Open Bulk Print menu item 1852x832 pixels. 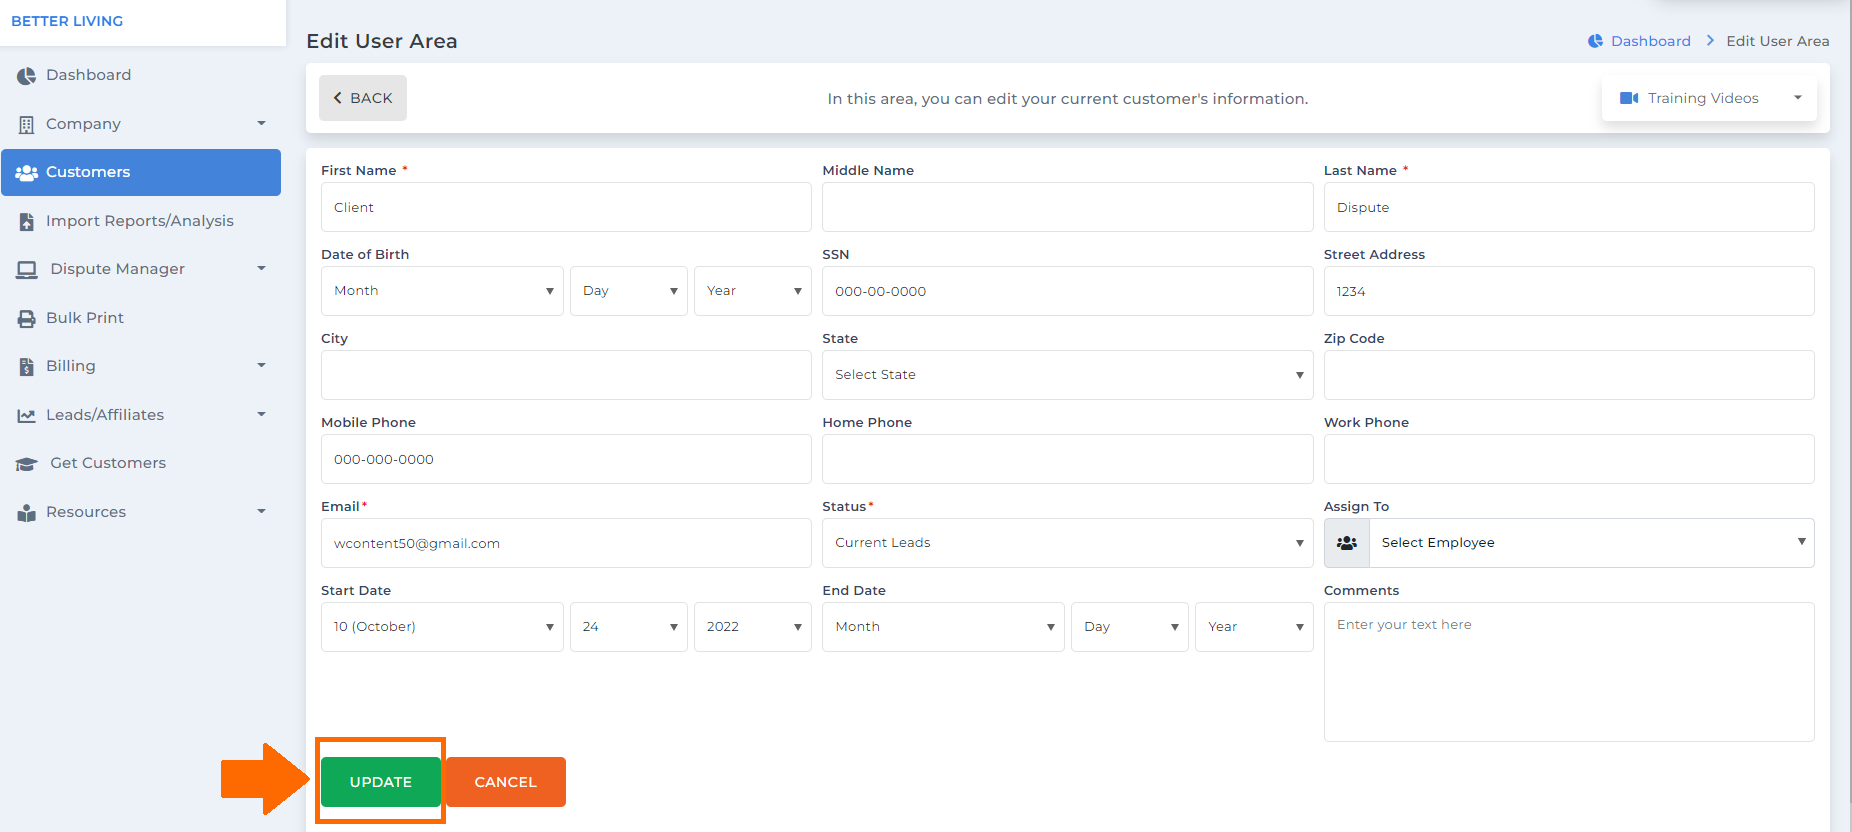click(141, 318)
